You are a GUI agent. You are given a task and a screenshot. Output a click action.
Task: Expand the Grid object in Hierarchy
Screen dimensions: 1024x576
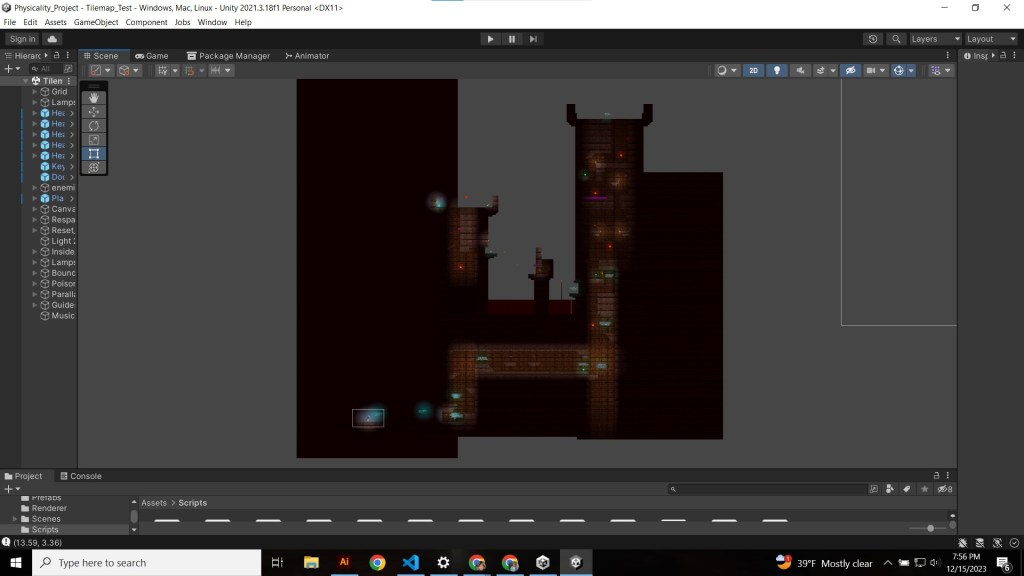[35, 91]
